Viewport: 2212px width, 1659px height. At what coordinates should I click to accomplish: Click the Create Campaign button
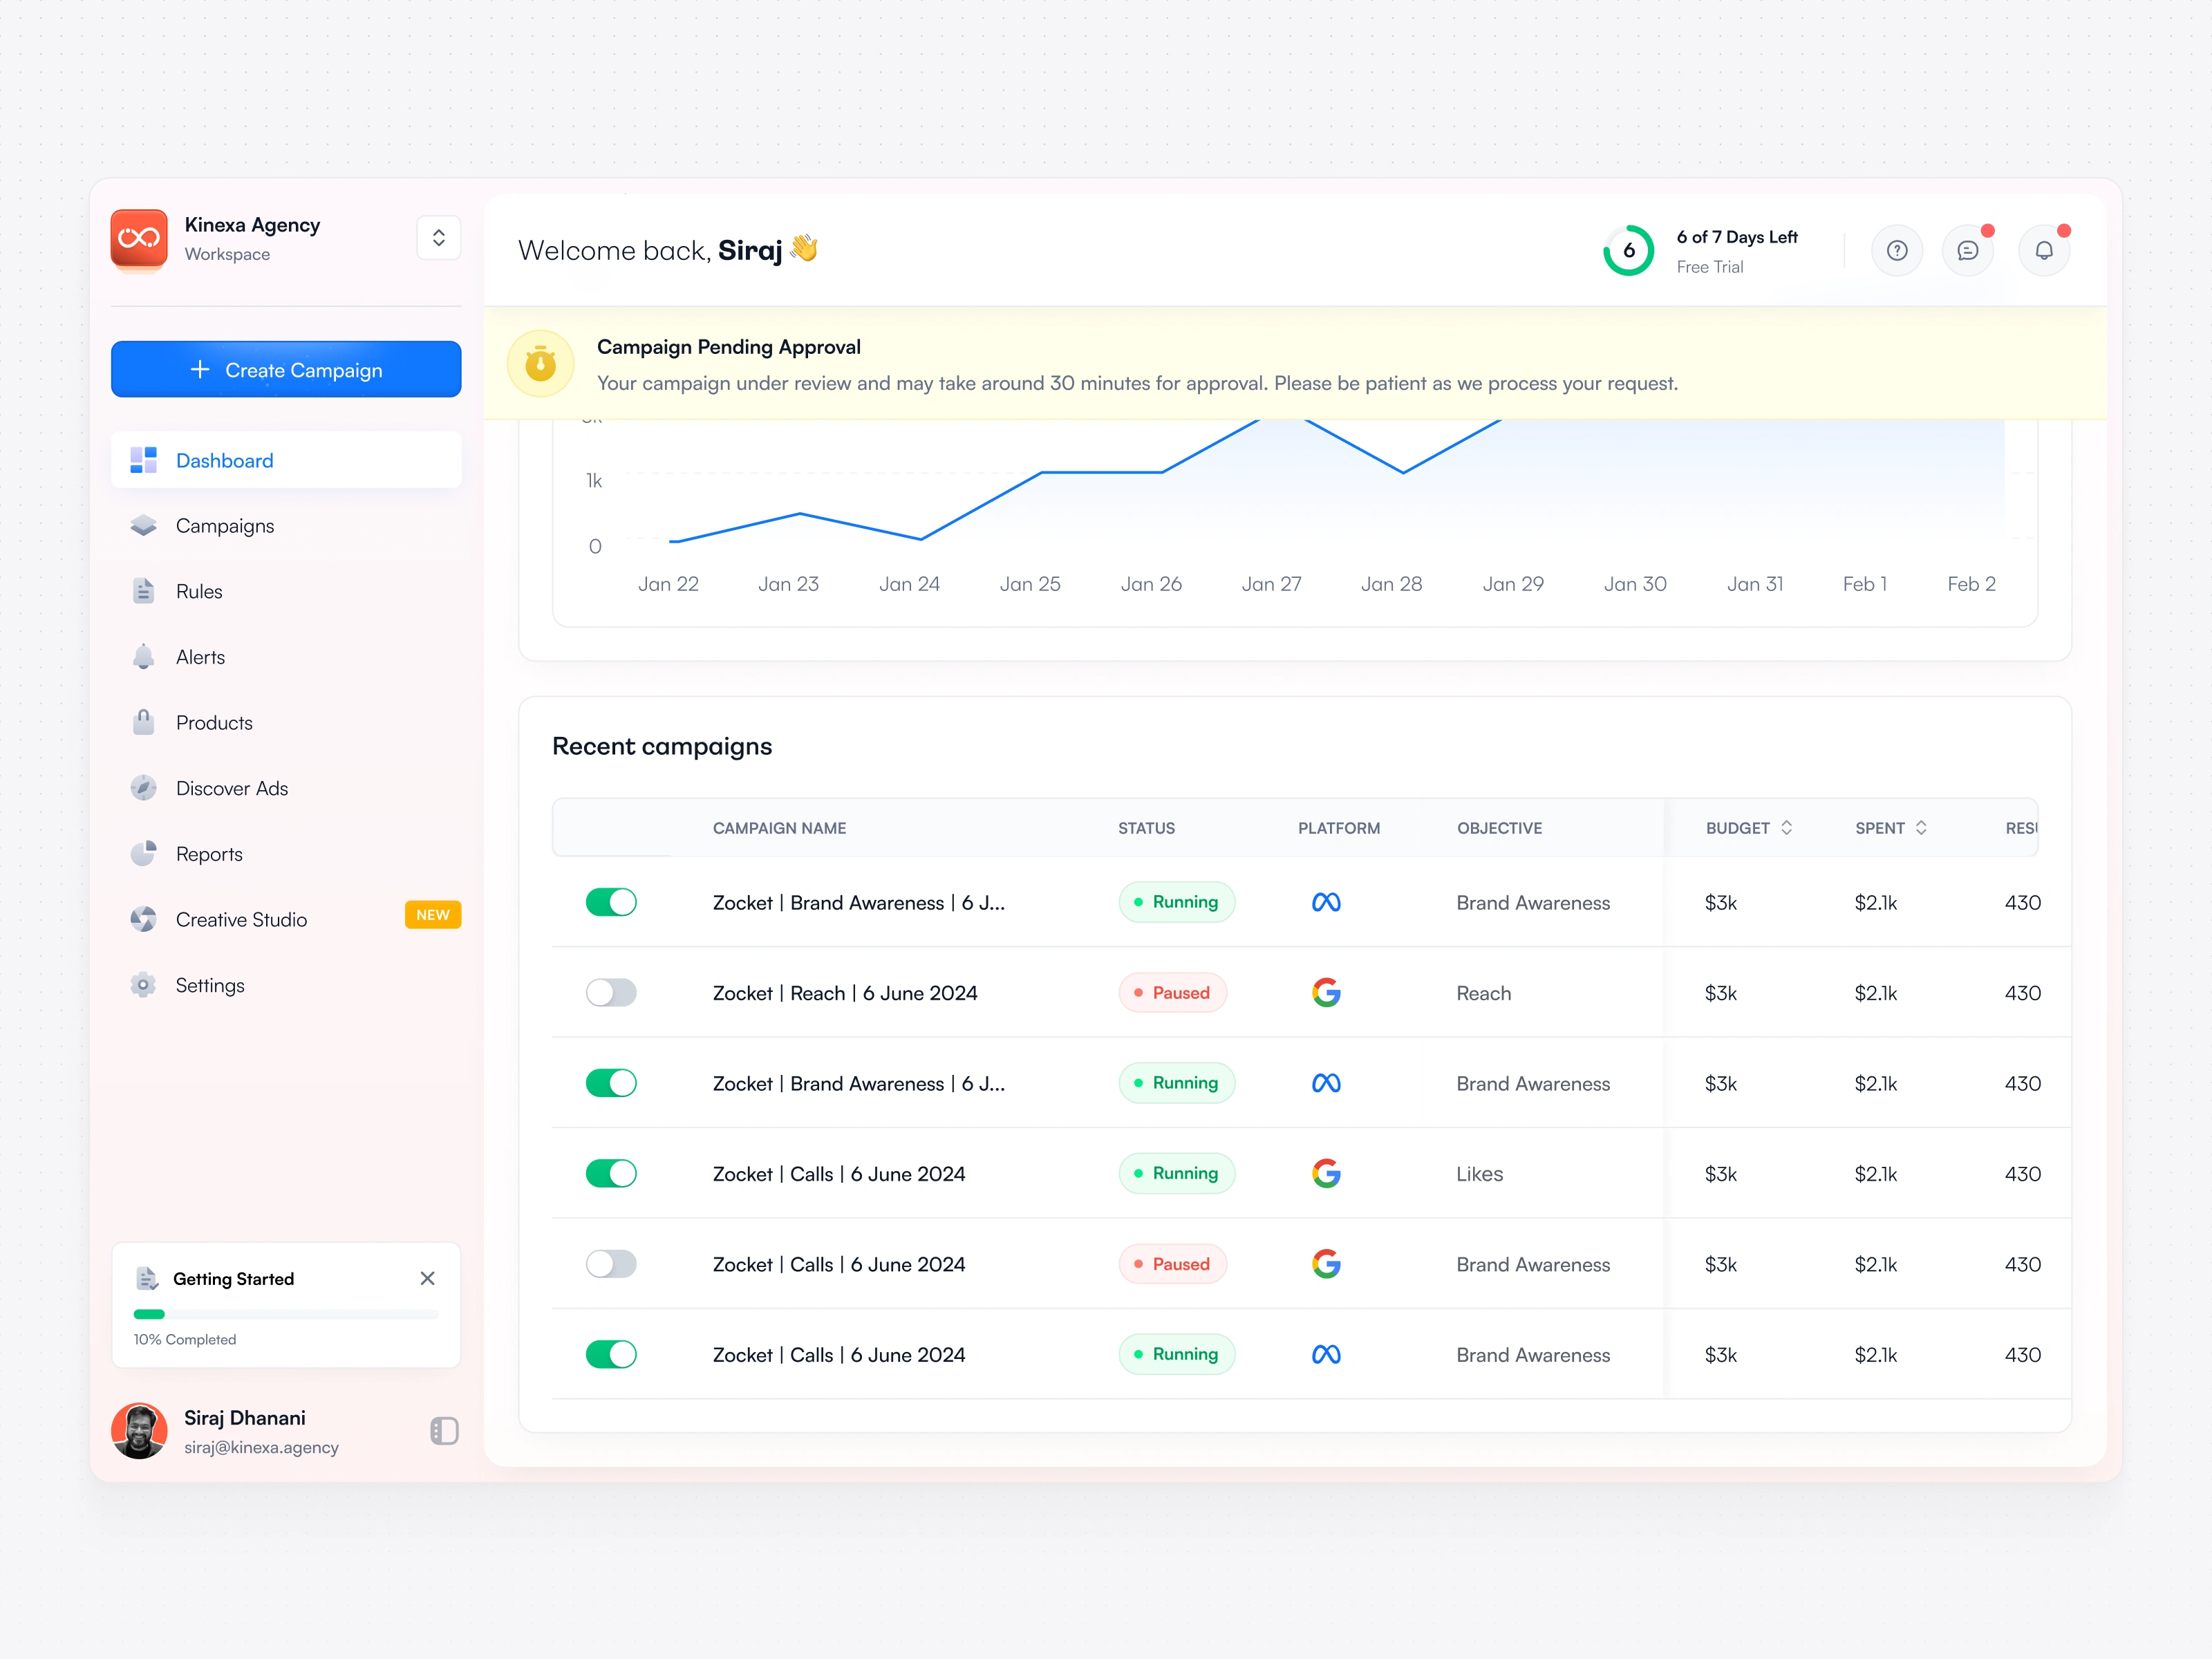coord(286,369)
